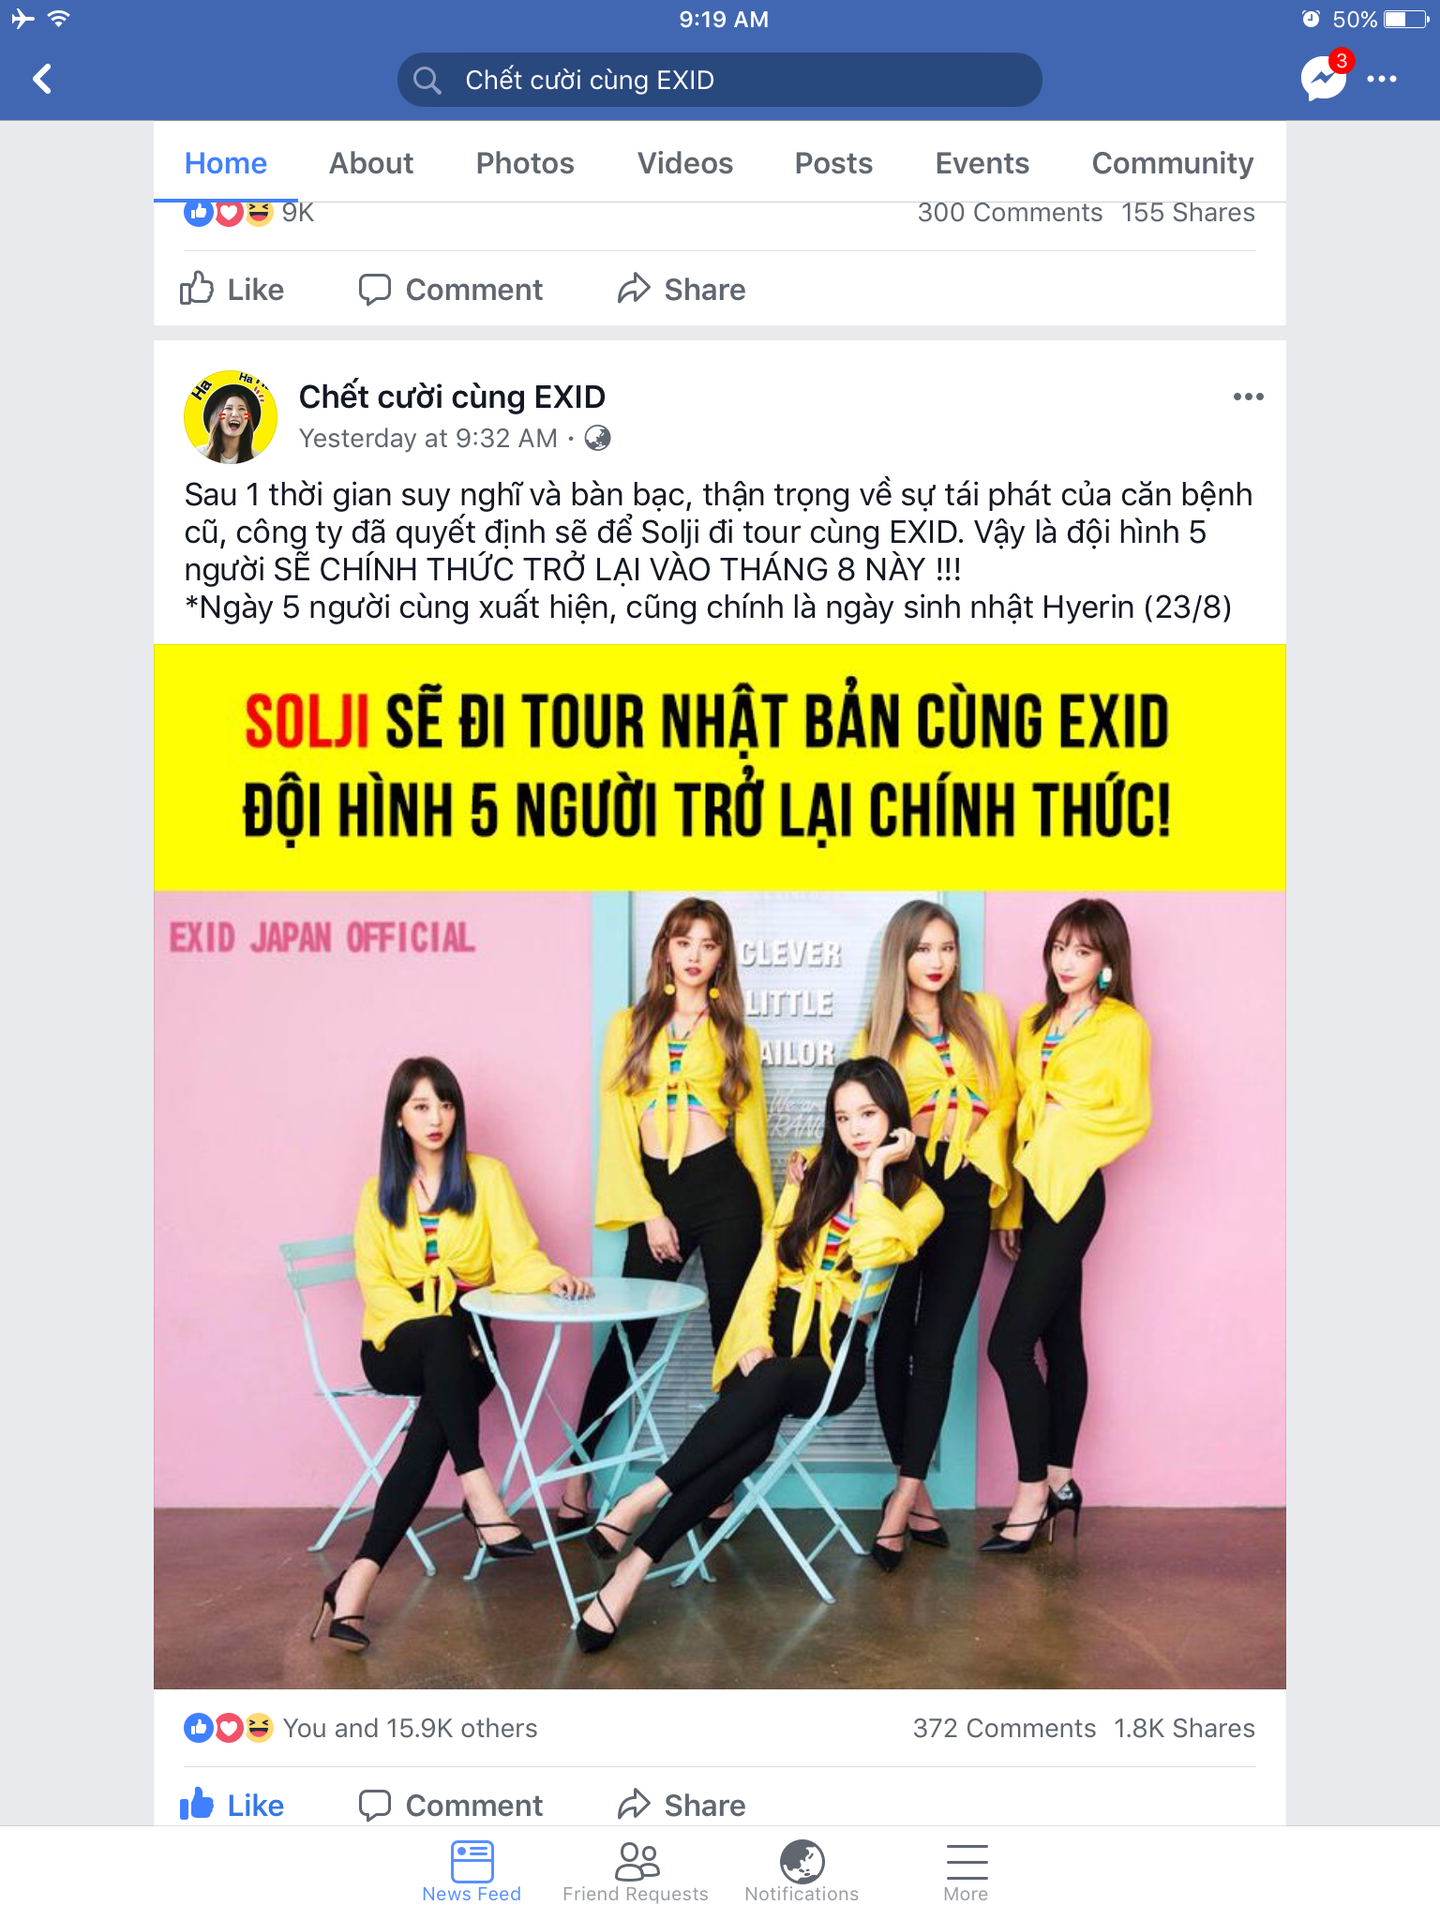Open Messenger with 3 unread messages

[1325, 77]
